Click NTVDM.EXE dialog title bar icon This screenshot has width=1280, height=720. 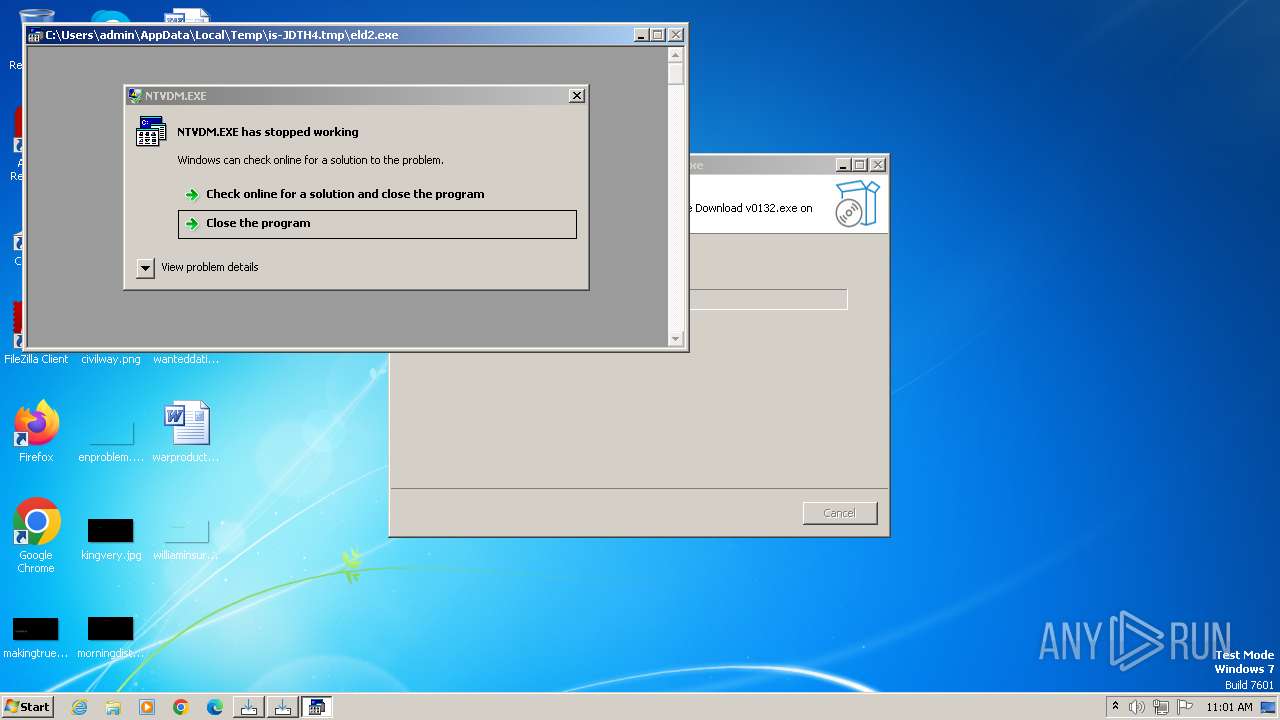click(x=135, y=96)
